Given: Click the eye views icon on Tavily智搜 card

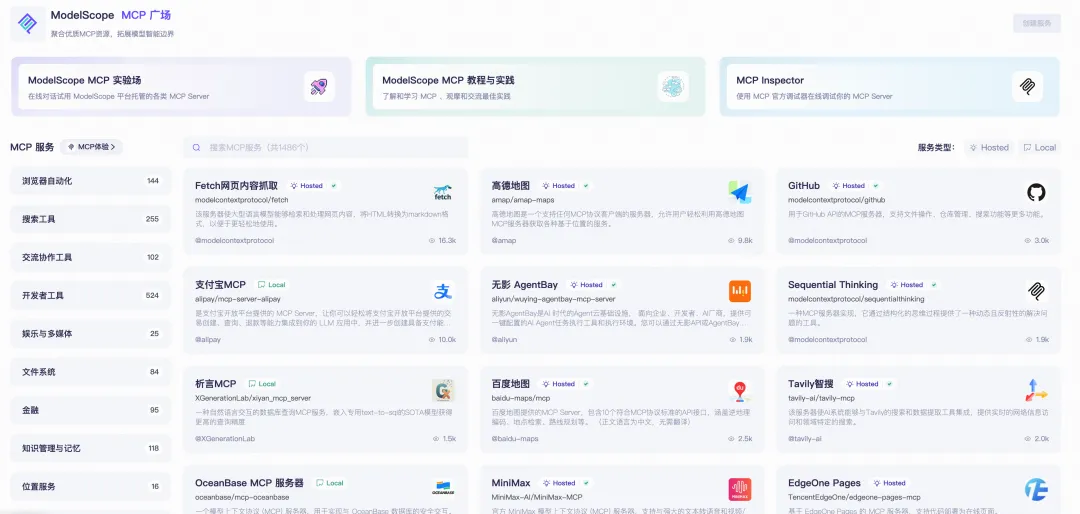Looking at the screenshot, I should point(1028,439).
